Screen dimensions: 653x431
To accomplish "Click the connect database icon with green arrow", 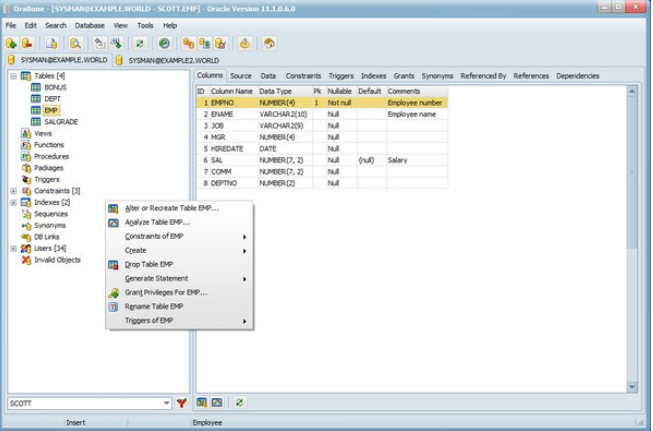I will (x=11, y=43).
